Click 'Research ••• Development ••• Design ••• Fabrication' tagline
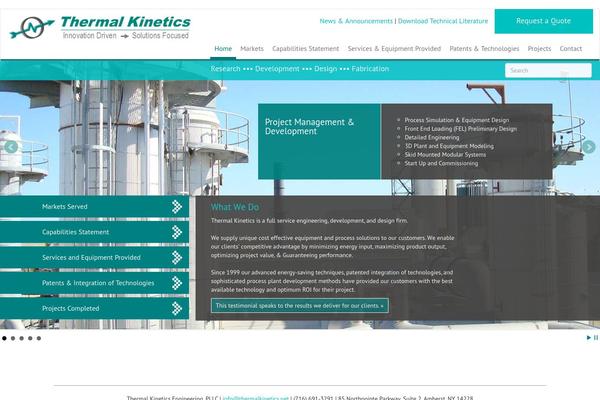600x400 pixels. [x=300, y=69]
